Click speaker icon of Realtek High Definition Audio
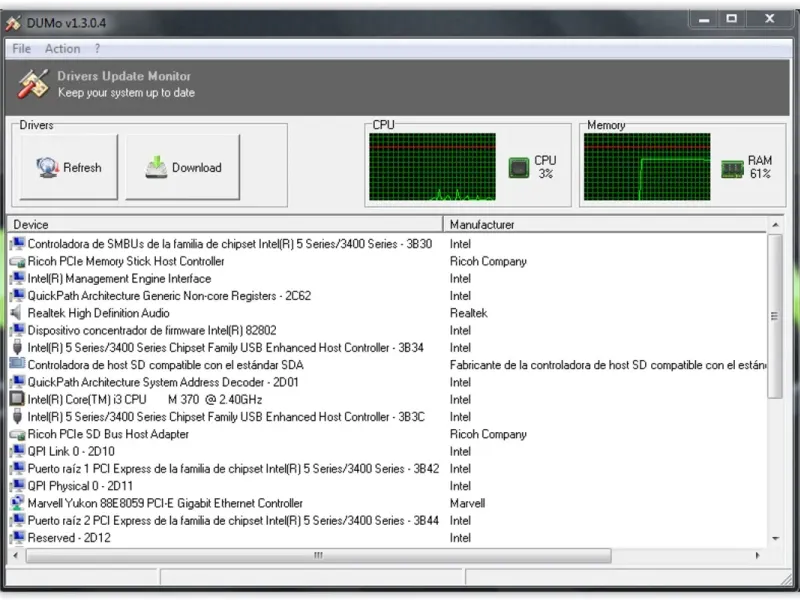The height and width of the screenshot is (600, 800). click(17, 312)
